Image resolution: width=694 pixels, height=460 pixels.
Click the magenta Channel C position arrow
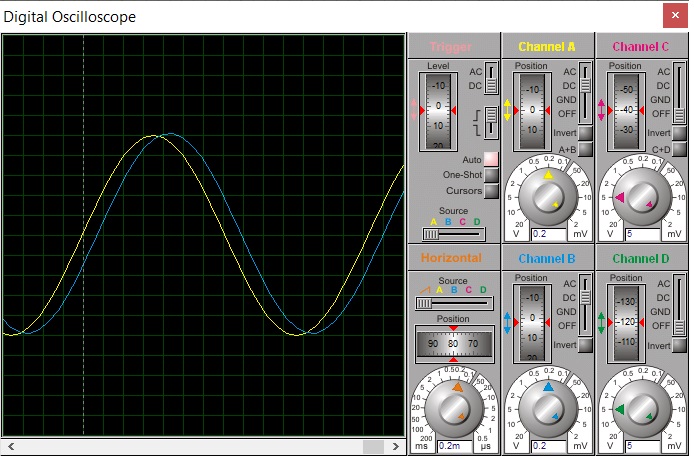coord(601,110)
